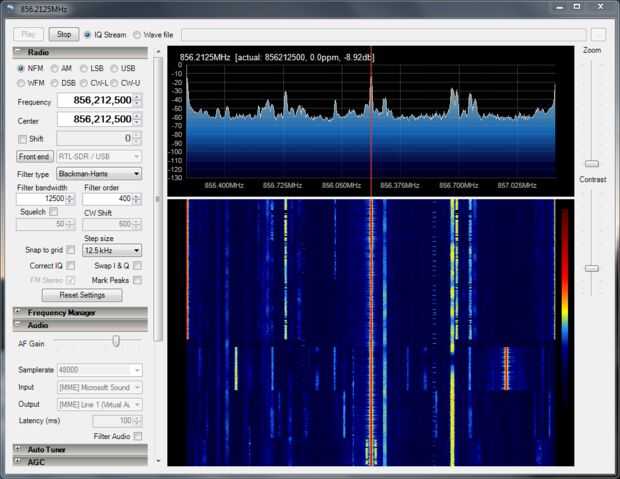
Task: Select the AM demodulation mode
Action: pos(55,68)
